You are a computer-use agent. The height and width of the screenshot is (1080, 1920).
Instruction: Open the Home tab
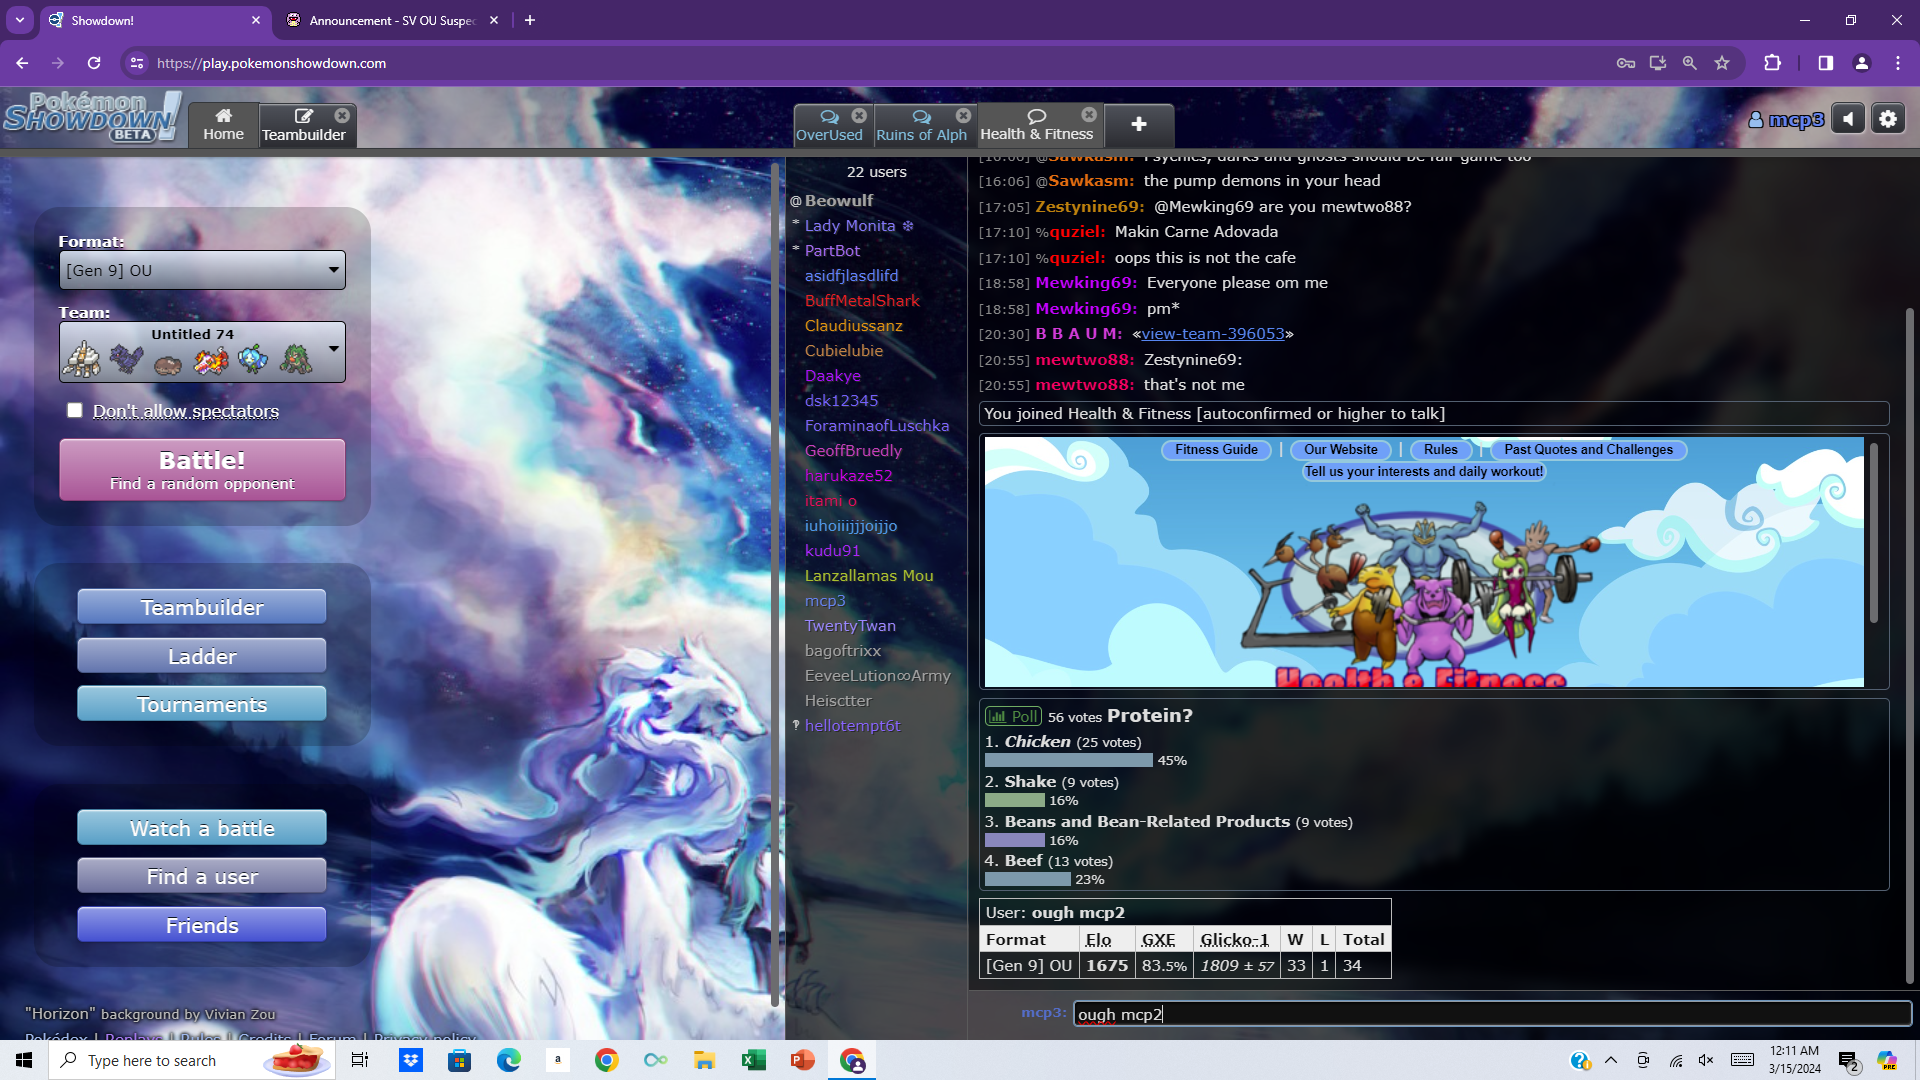pos(223,125)
